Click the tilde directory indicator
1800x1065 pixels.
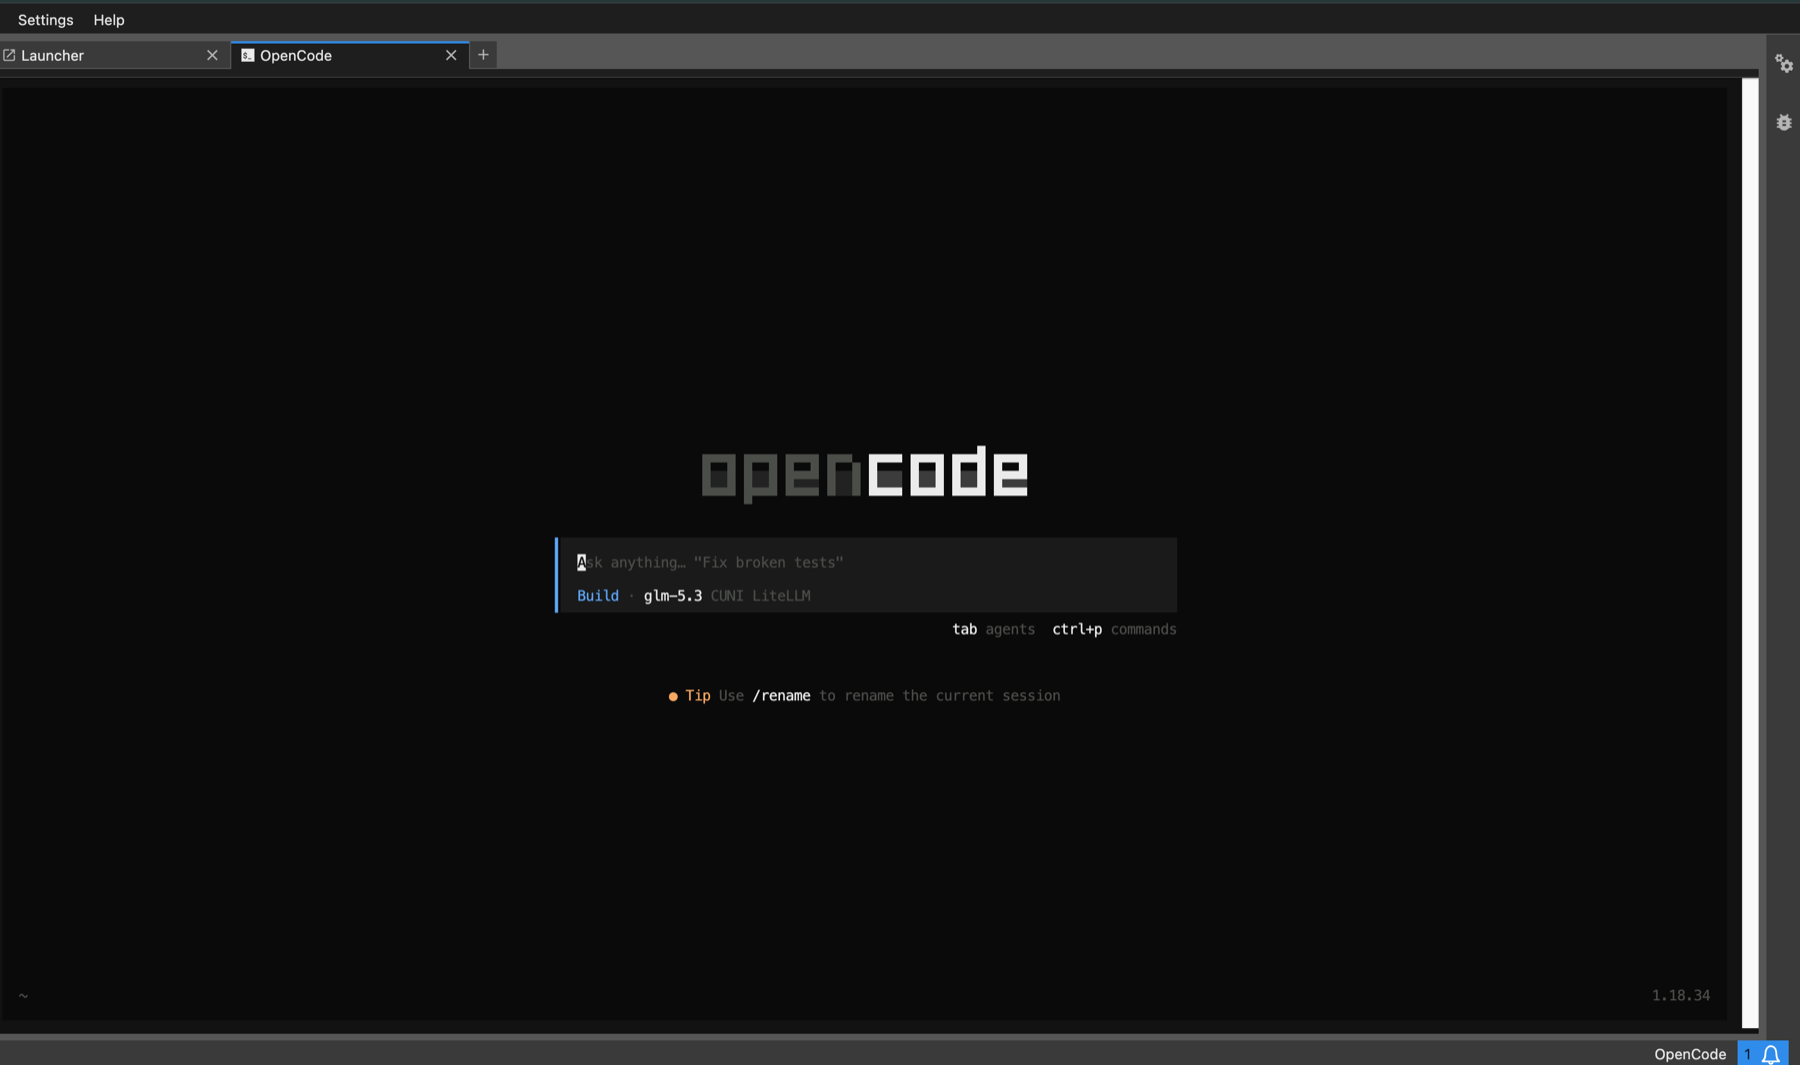coord(23,996)
